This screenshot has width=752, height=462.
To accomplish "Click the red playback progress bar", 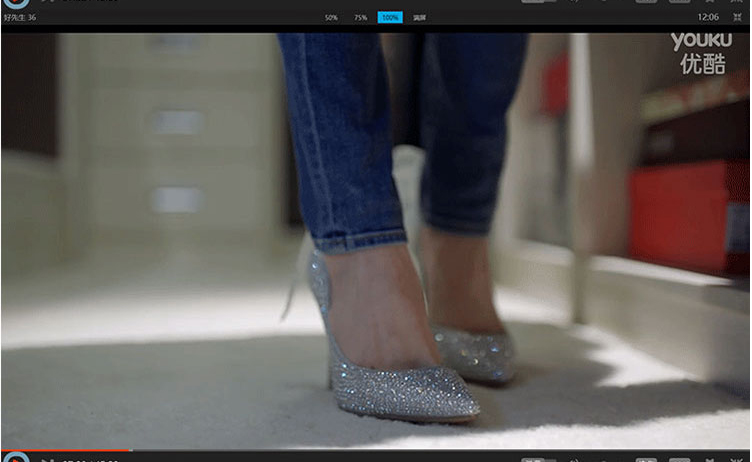I will tap(65, 451).
